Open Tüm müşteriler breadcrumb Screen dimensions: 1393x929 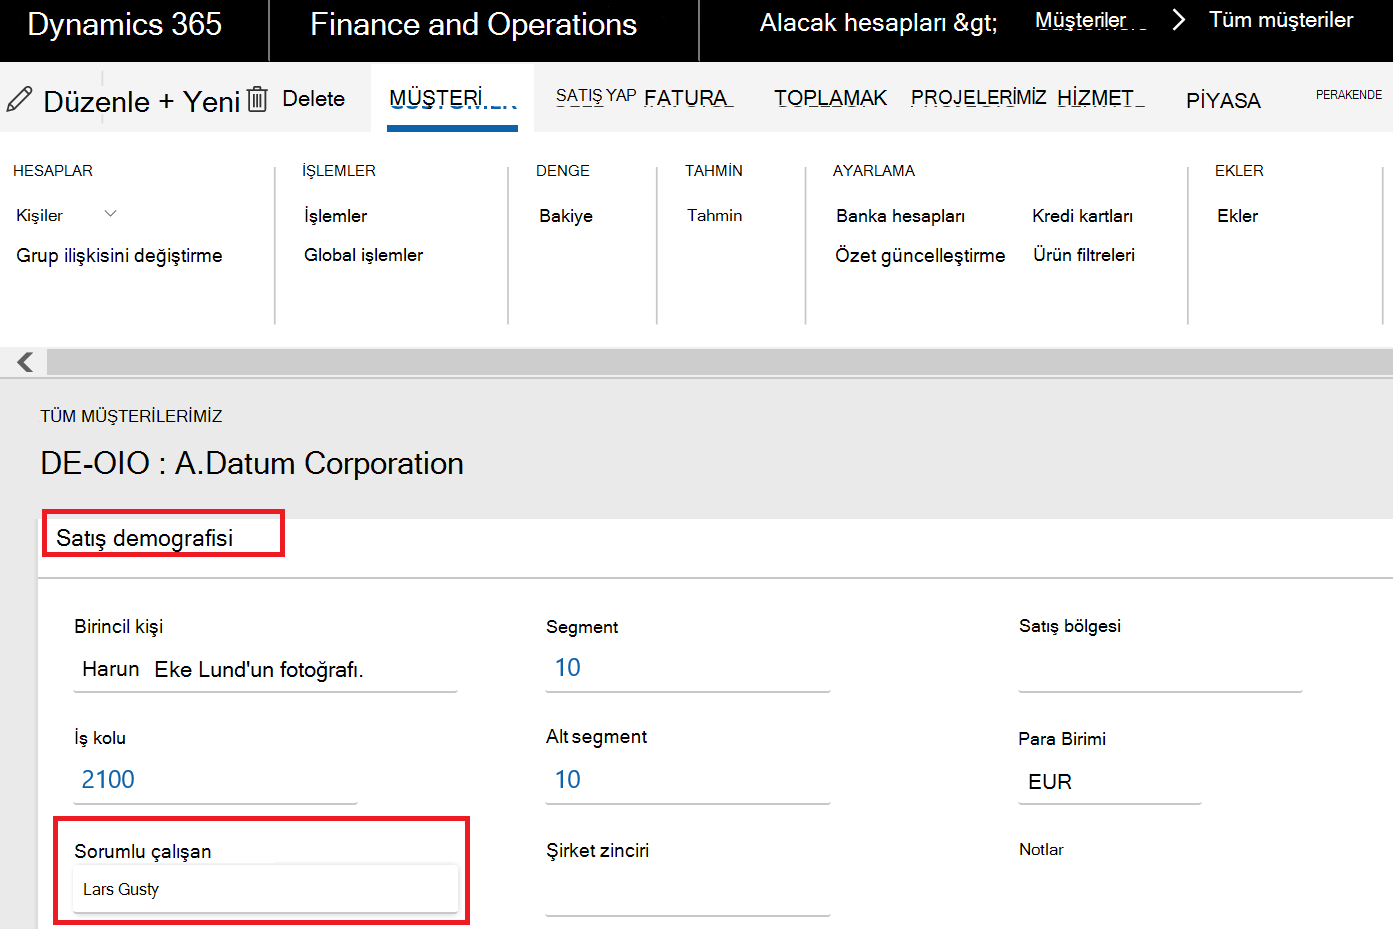click(1281, 20)
